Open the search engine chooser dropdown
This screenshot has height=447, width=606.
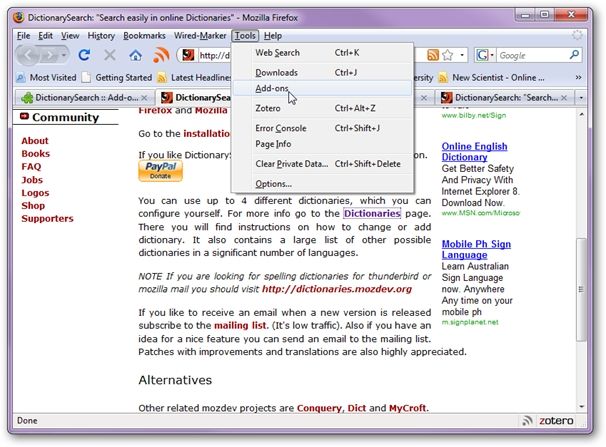[492, 55]
